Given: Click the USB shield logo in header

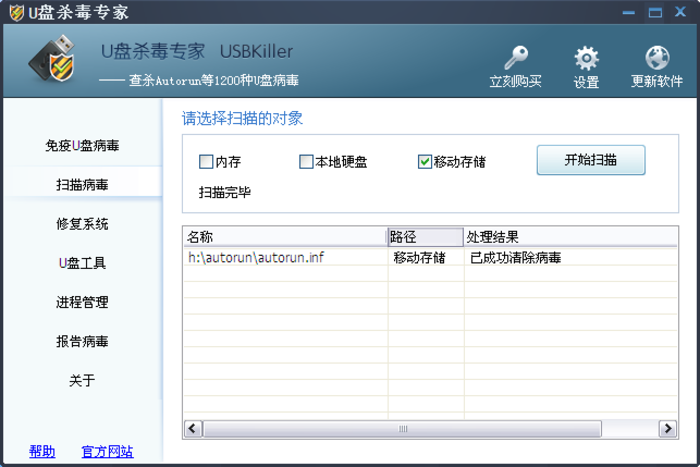Looking at the screenshot, I should coord(53,59).
